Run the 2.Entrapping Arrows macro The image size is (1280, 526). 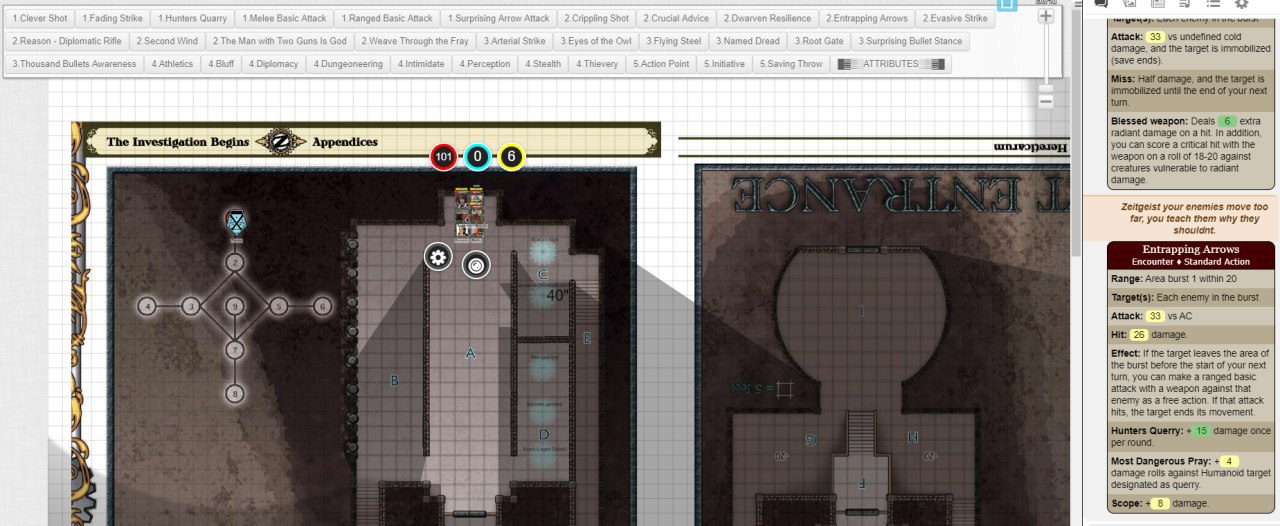(867, 18)
